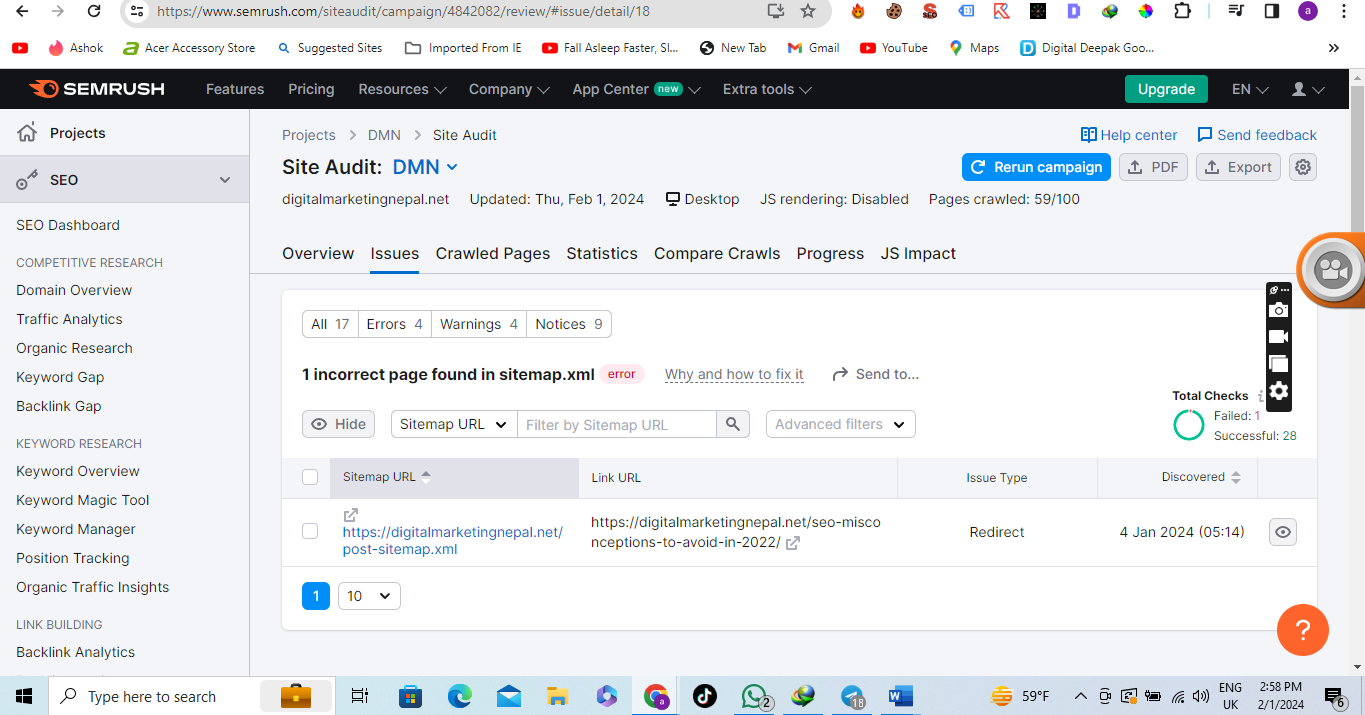Open external link icon after seo-misconceptions URL
Screen dimensions: 1365x715
(x=793, y=543)
